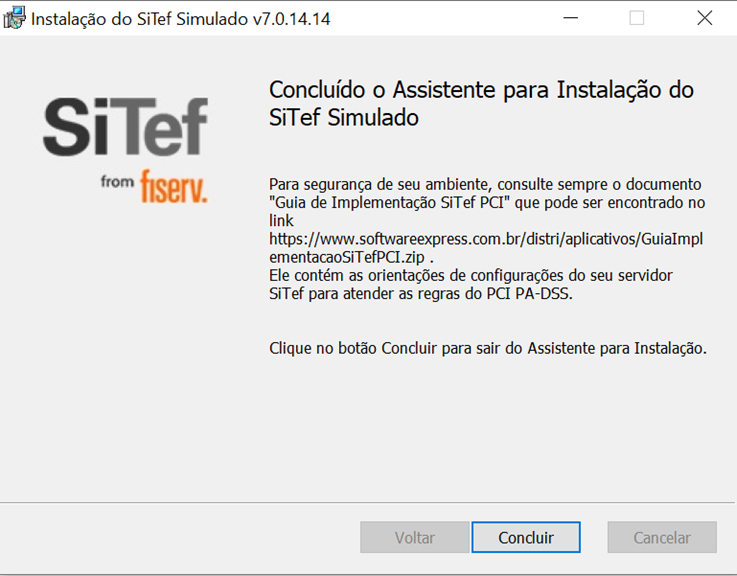Click the first line "Para segurança de seu ambiente"
The width and height of the screenshot is (737, 576).
pos(485,184)
